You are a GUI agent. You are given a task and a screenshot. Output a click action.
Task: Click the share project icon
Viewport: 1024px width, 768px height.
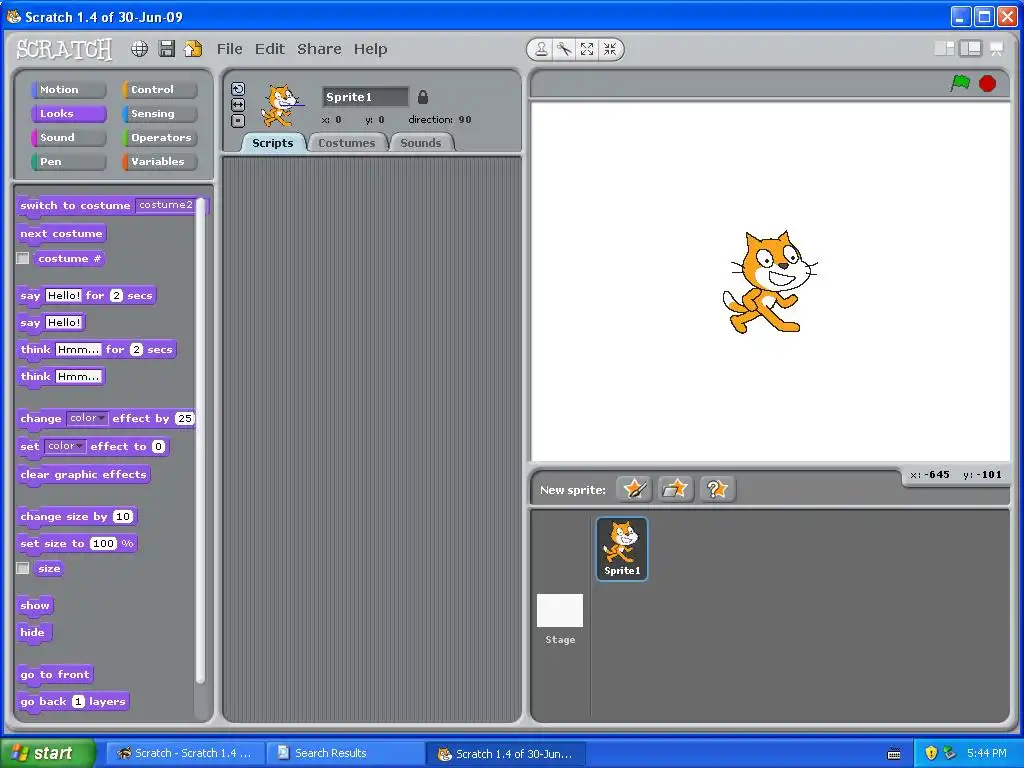193,49
